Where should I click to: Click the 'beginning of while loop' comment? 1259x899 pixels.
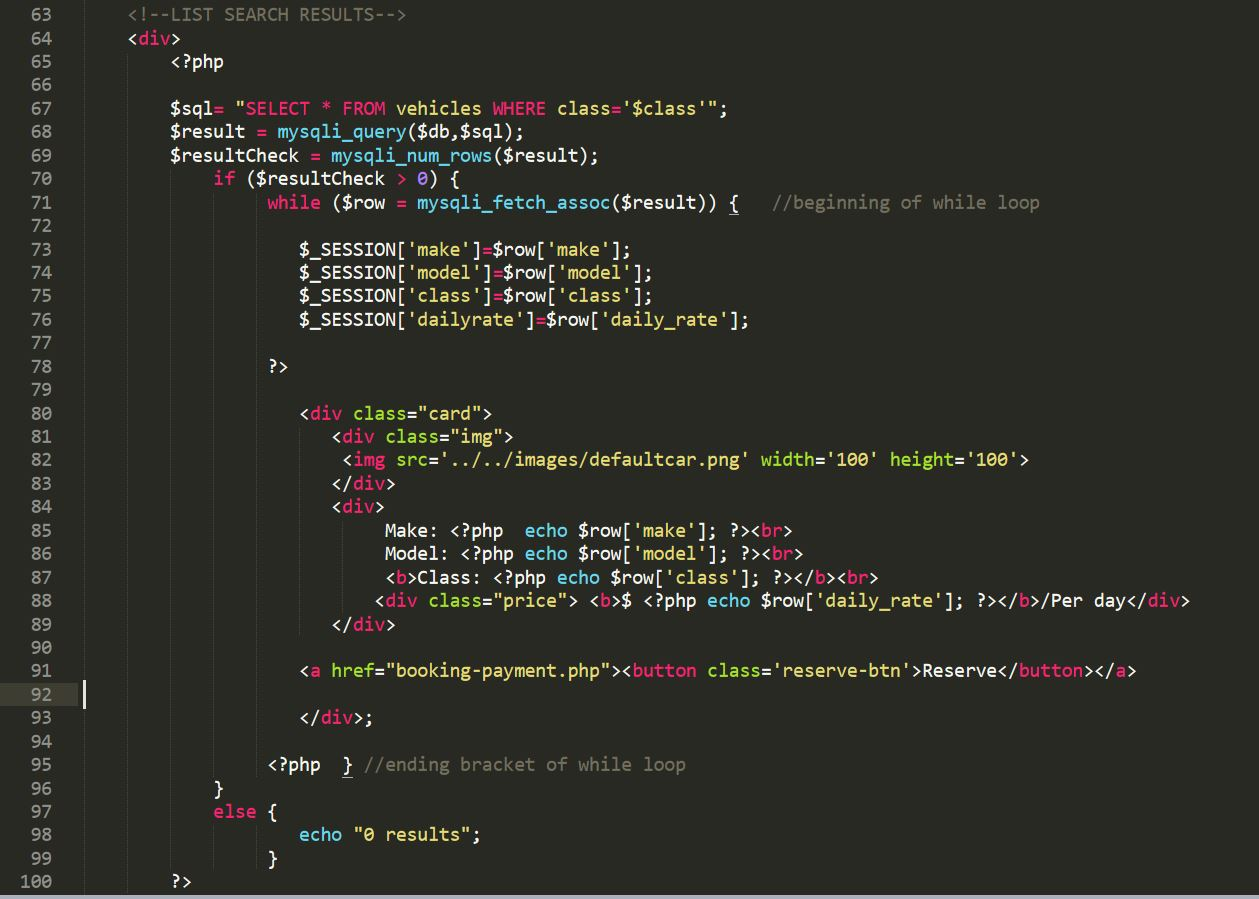tap(906, 202)
